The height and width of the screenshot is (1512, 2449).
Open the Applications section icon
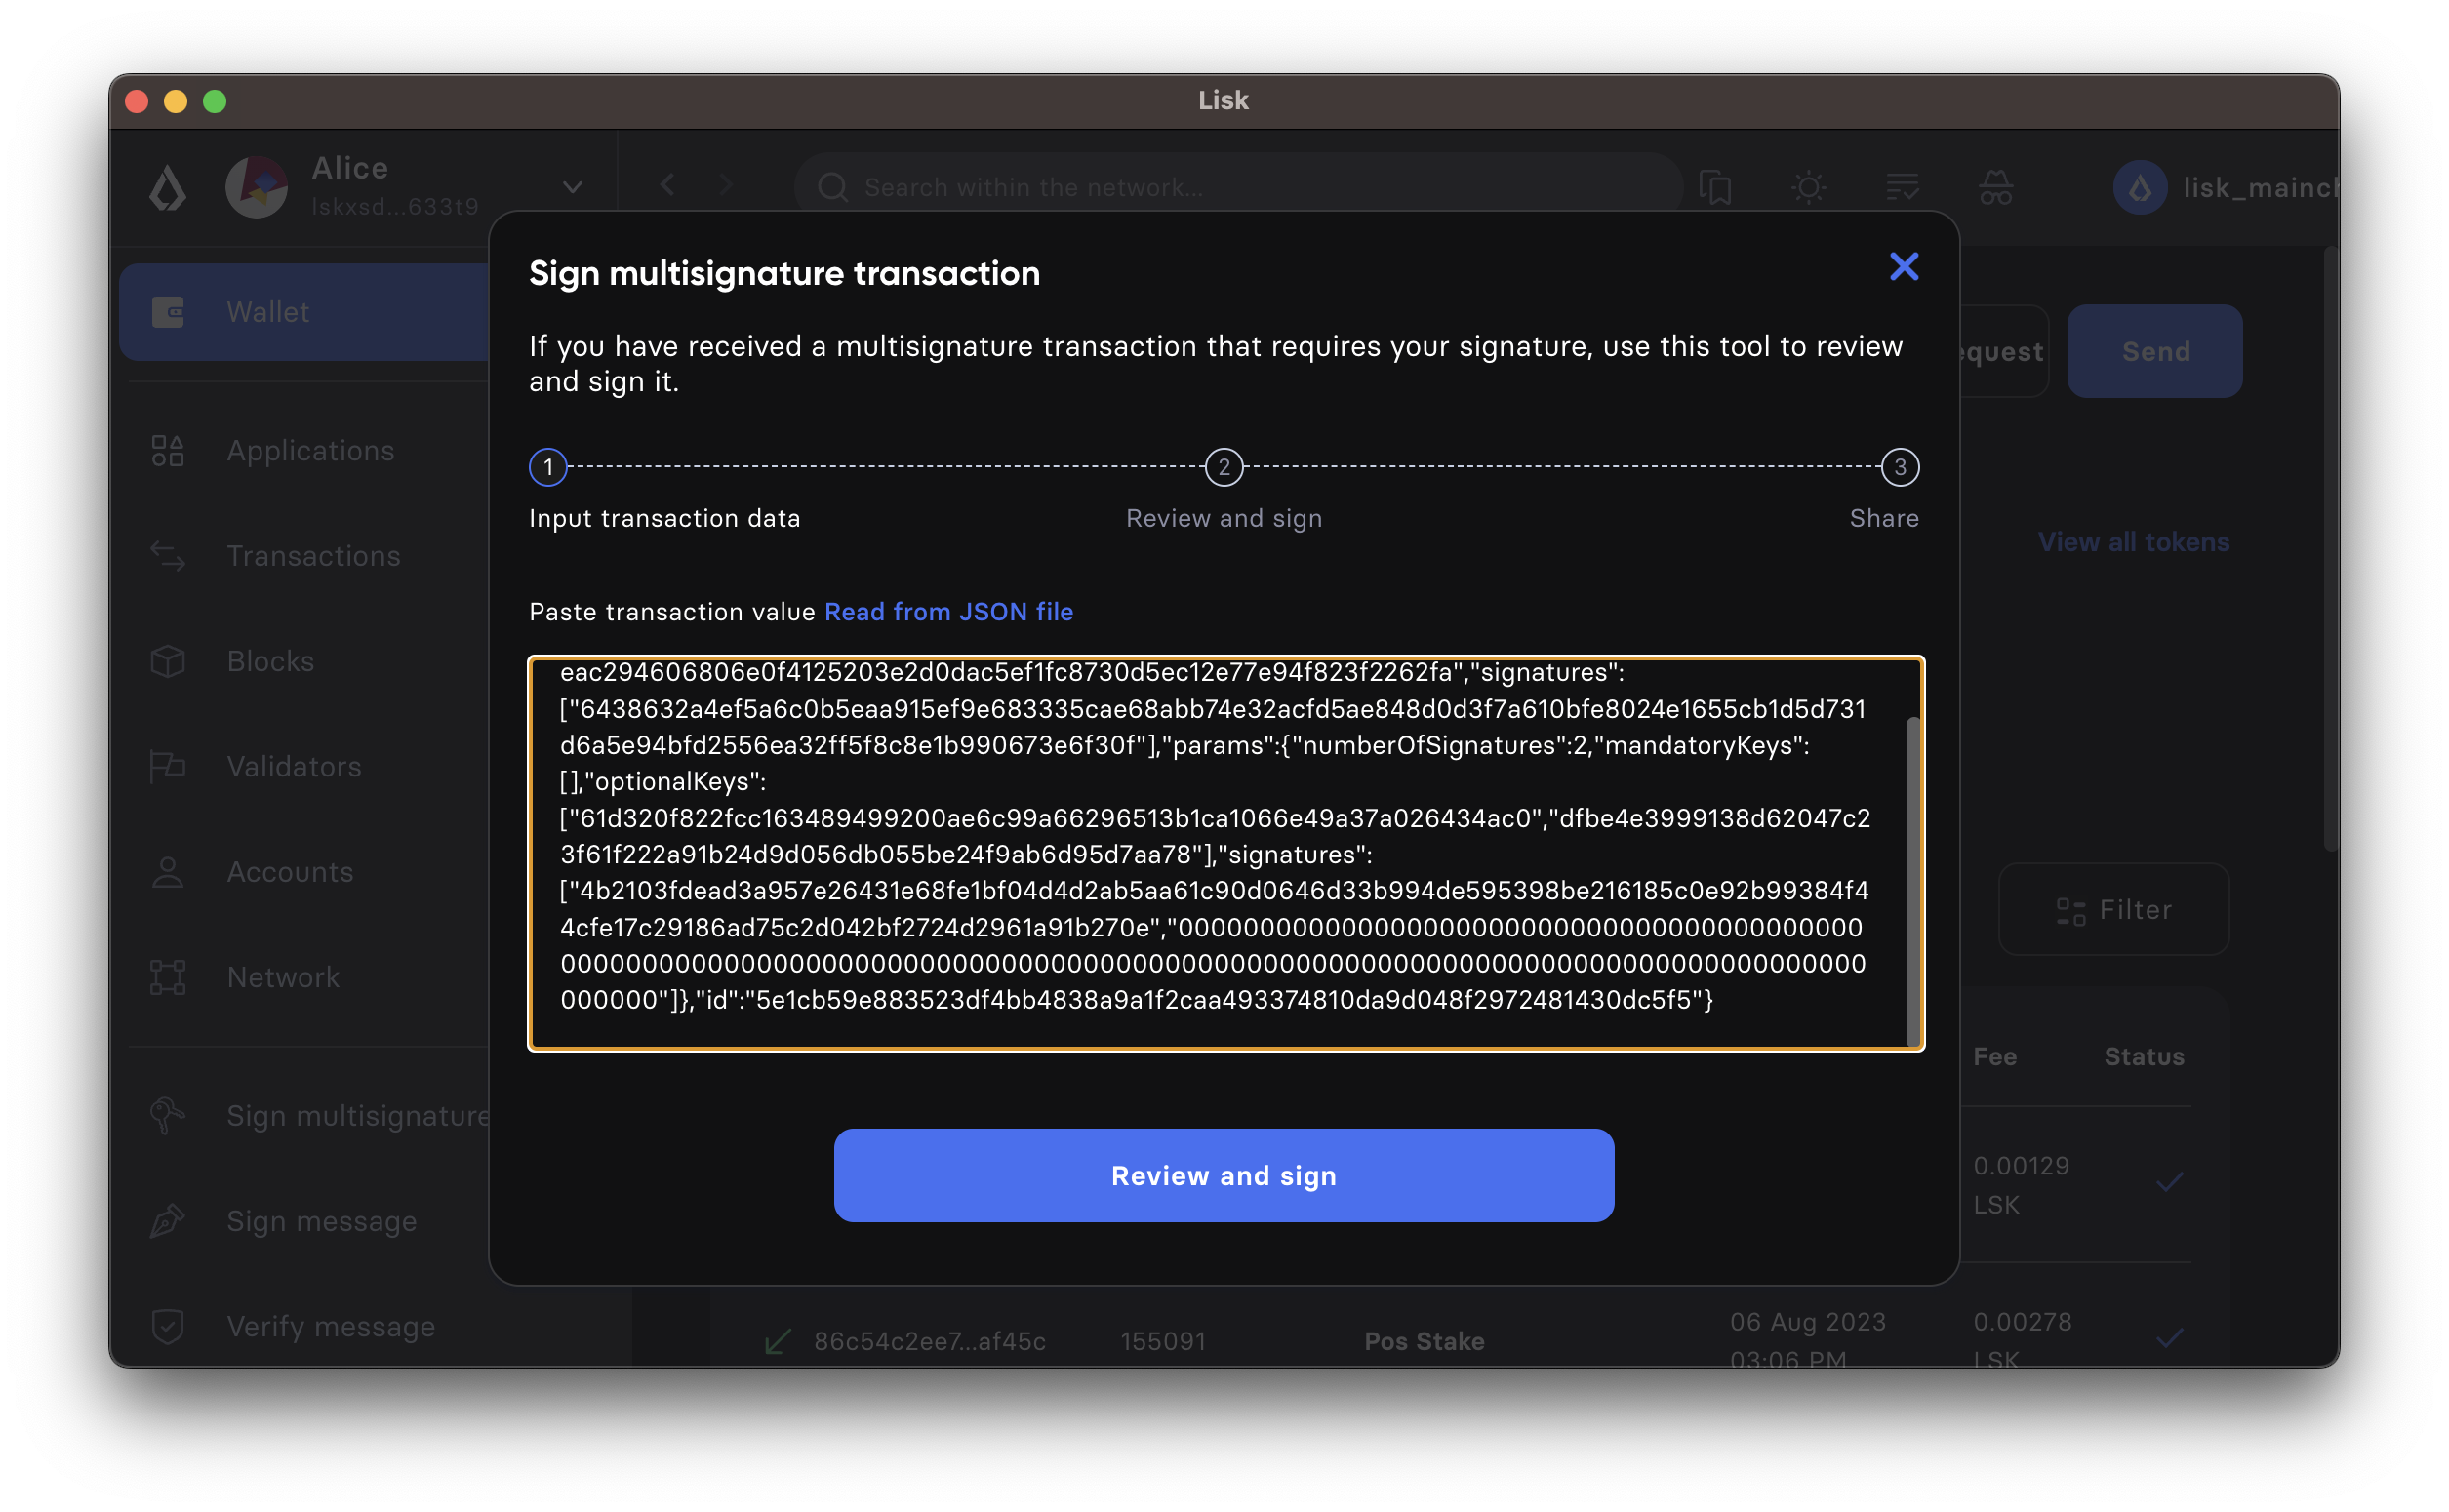[x=170, y=451]
